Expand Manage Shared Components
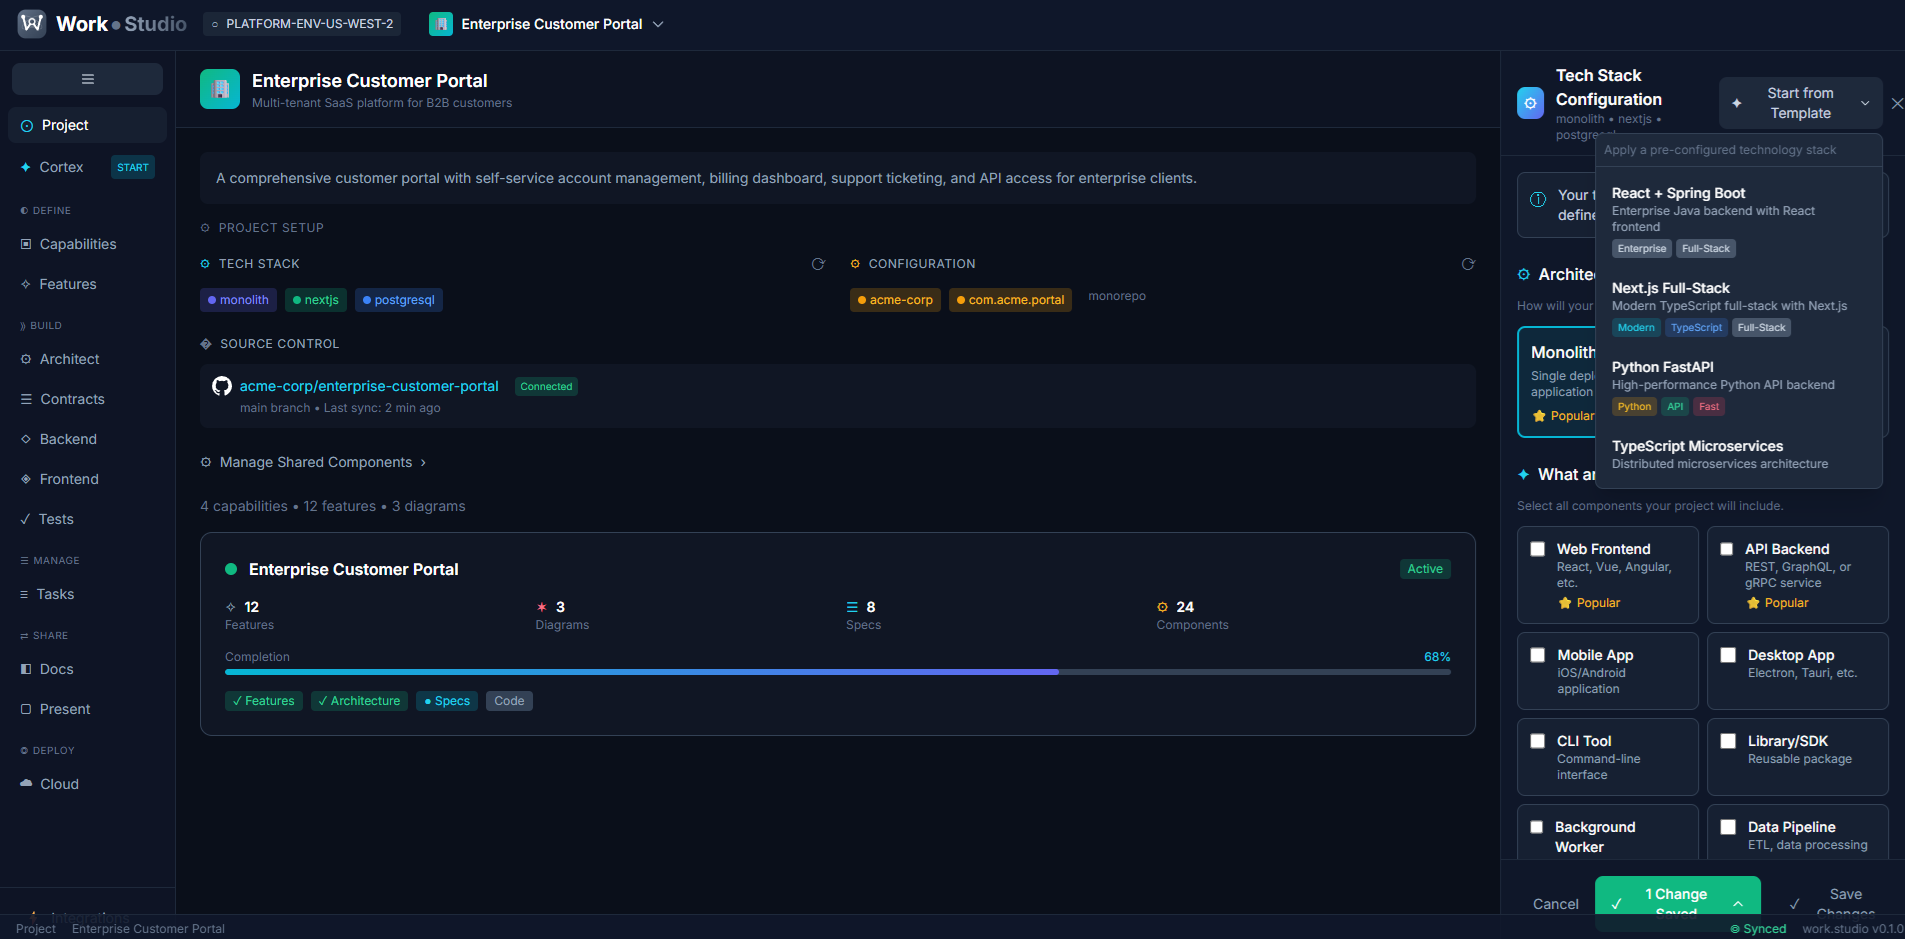The image size is (1905, 939). coord(314,462)
